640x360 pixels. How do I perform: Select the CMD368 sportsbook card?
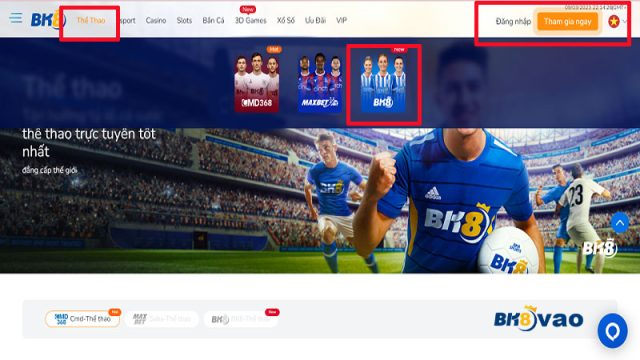[256, 82]
